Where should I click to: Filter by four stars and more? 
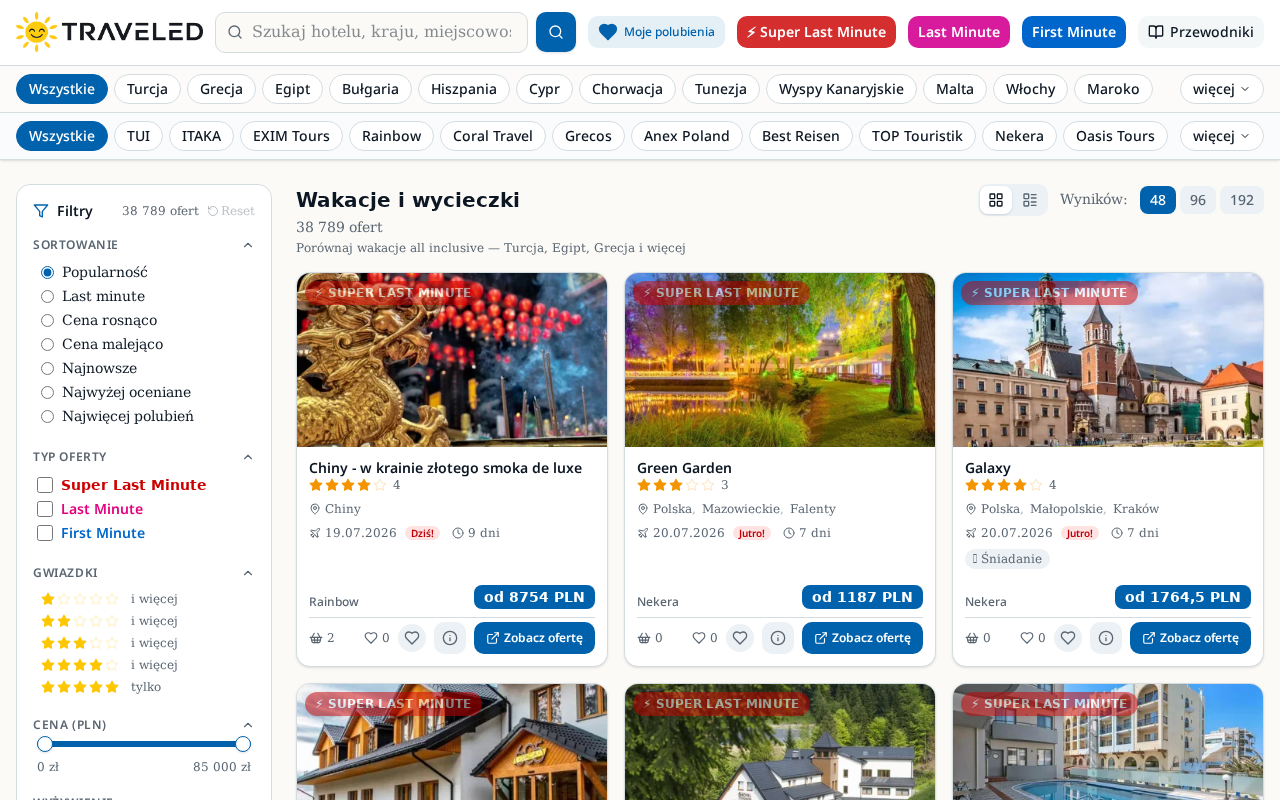pos(109,665)
